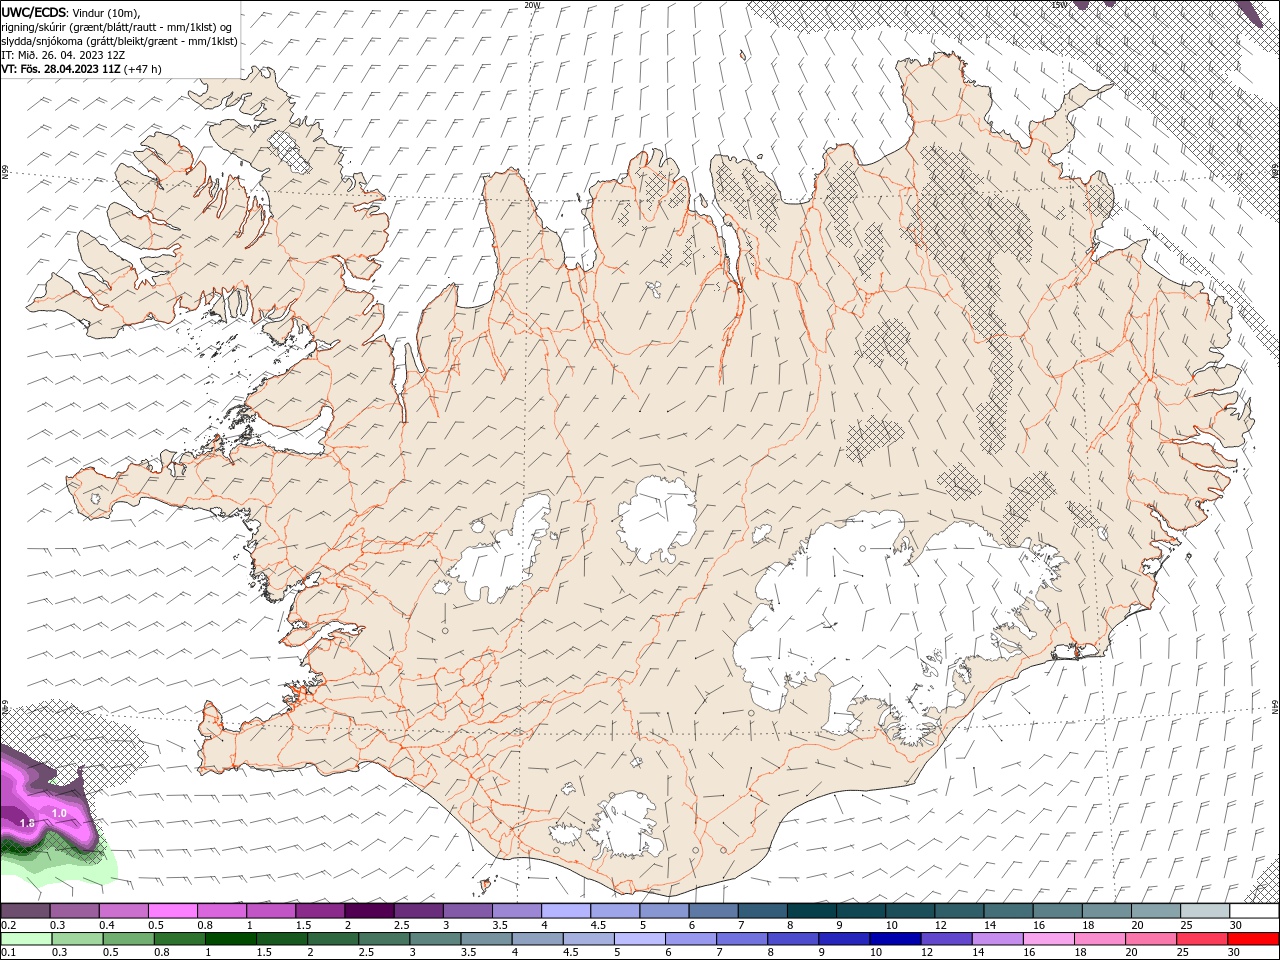This screenshot has height=960, width=1280.
Task: Click the white Mýrdalsjökull glacier near the south coast
Action: click(627, 826)
